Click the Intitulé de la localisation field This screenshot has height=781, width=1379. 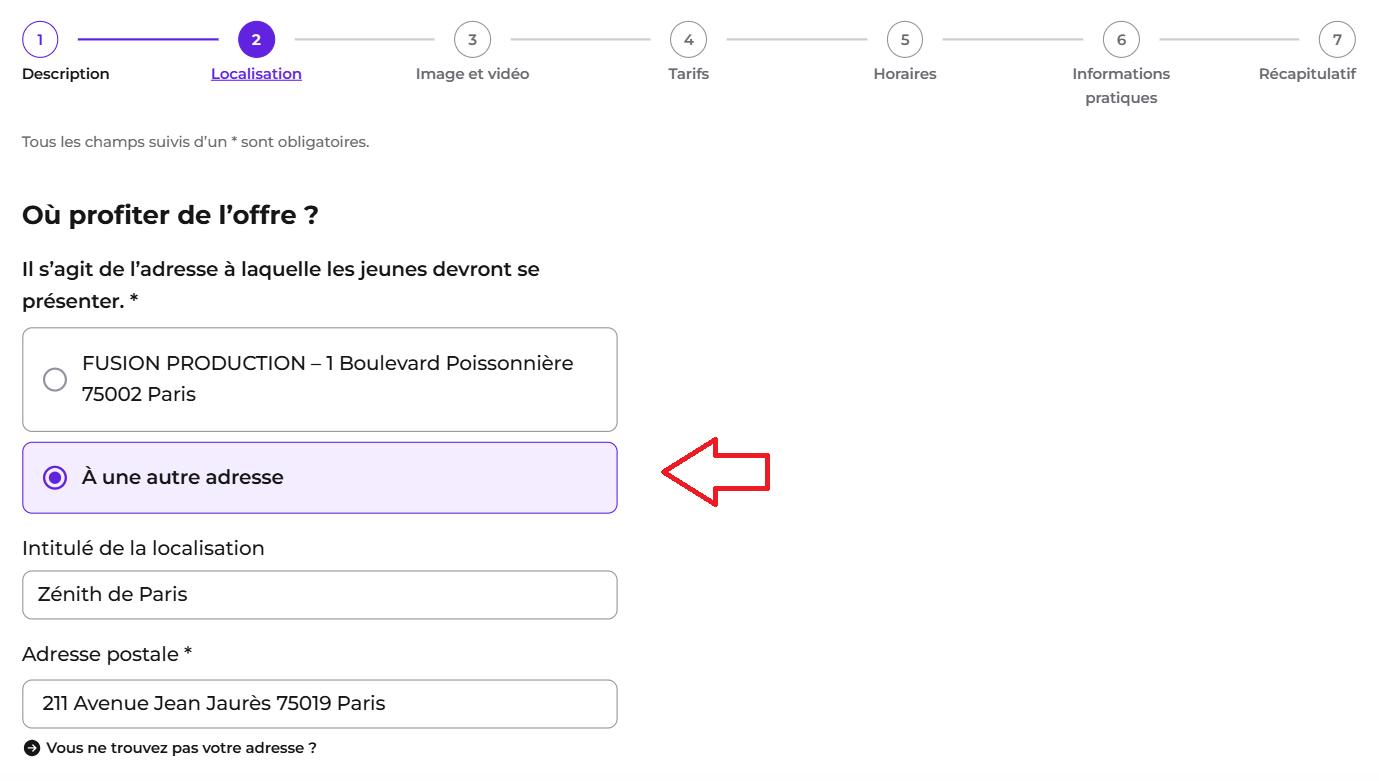[x=320, y=595]
